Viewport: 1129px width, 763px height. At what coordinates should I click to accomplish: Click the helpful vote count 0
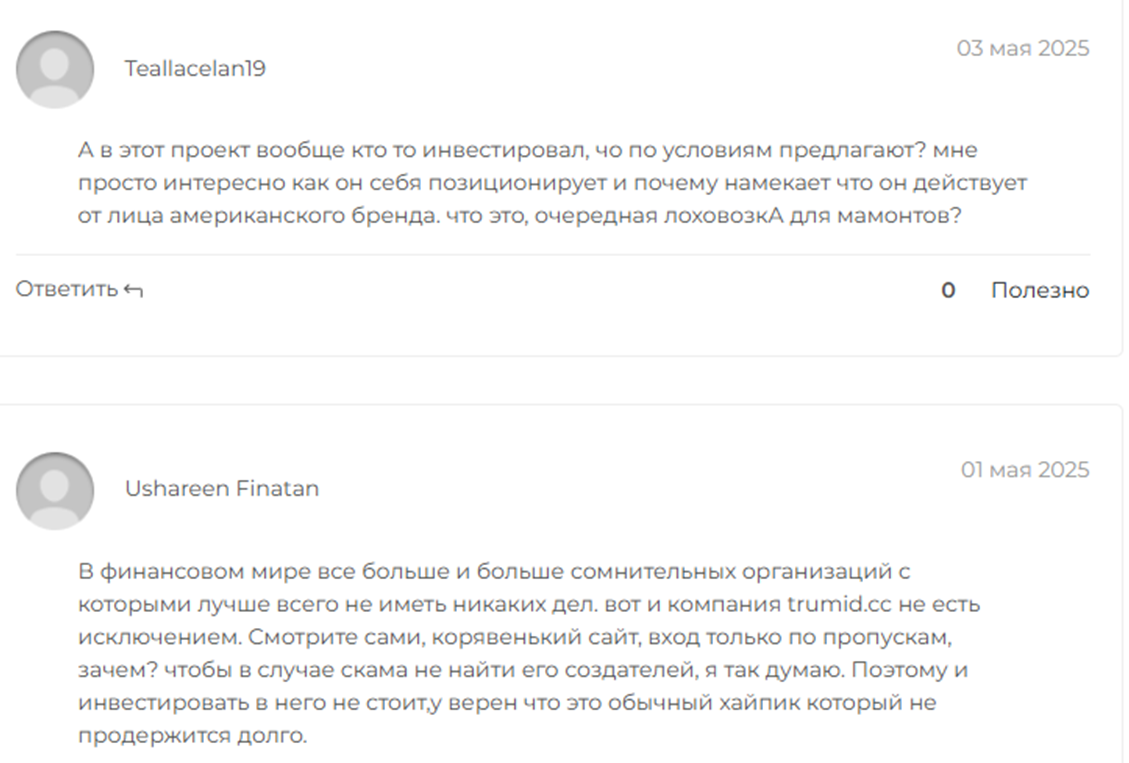click(x=948, y=290)
